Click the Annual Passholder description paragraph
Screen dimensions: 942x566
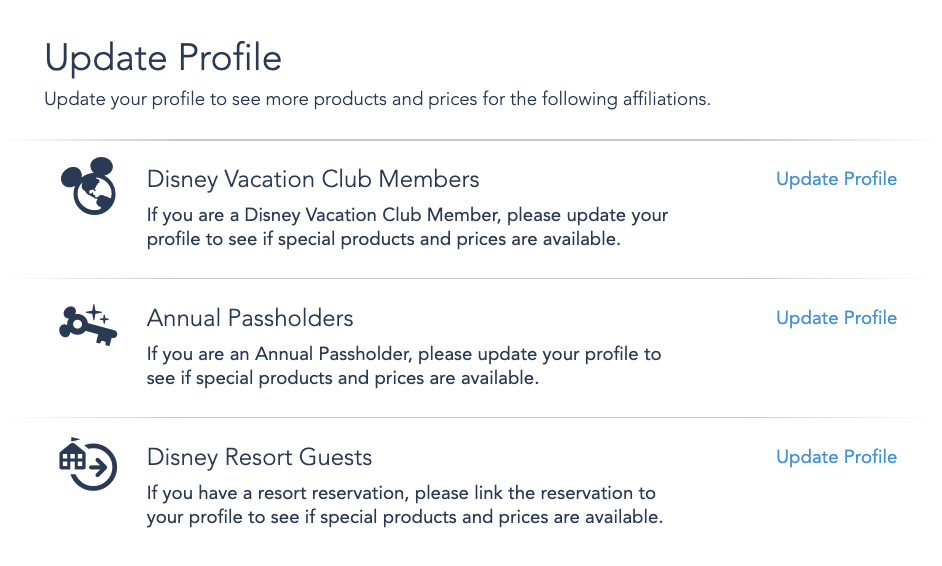coord(404,366)
